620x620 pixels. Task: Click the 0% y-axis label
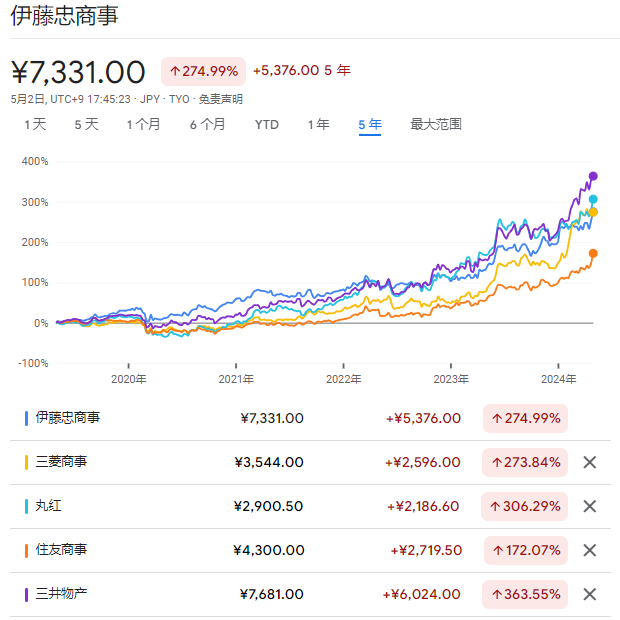coord(41,323)
